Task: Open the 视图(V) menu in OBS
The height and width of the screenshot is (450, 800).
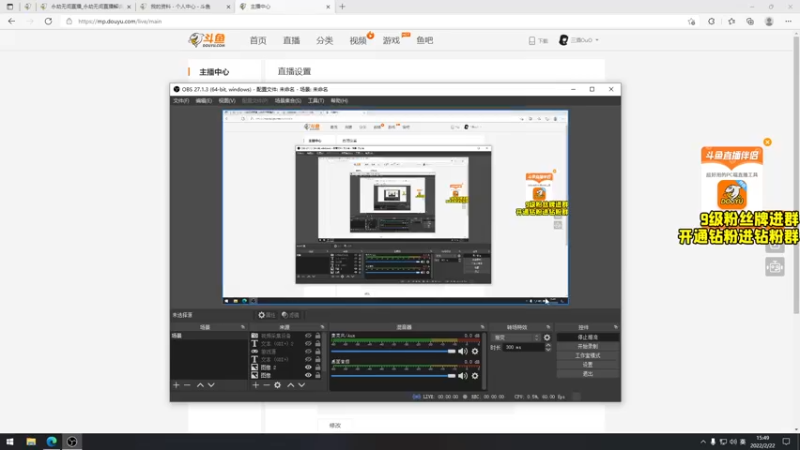Action: click(227, 101)
